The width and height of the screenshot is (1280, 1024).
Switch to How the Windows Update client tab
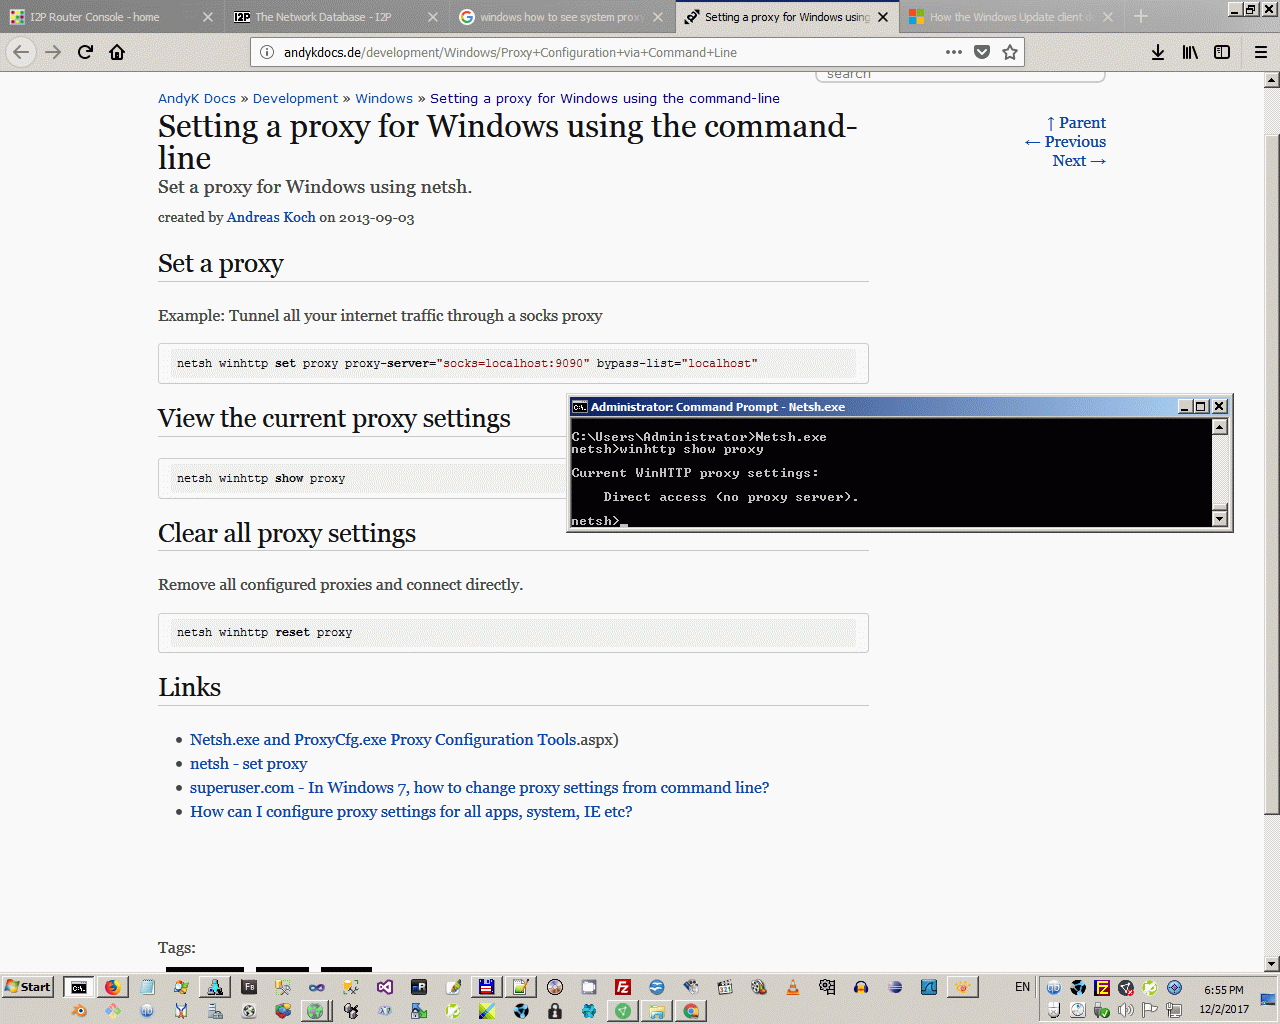[1011, 17]
